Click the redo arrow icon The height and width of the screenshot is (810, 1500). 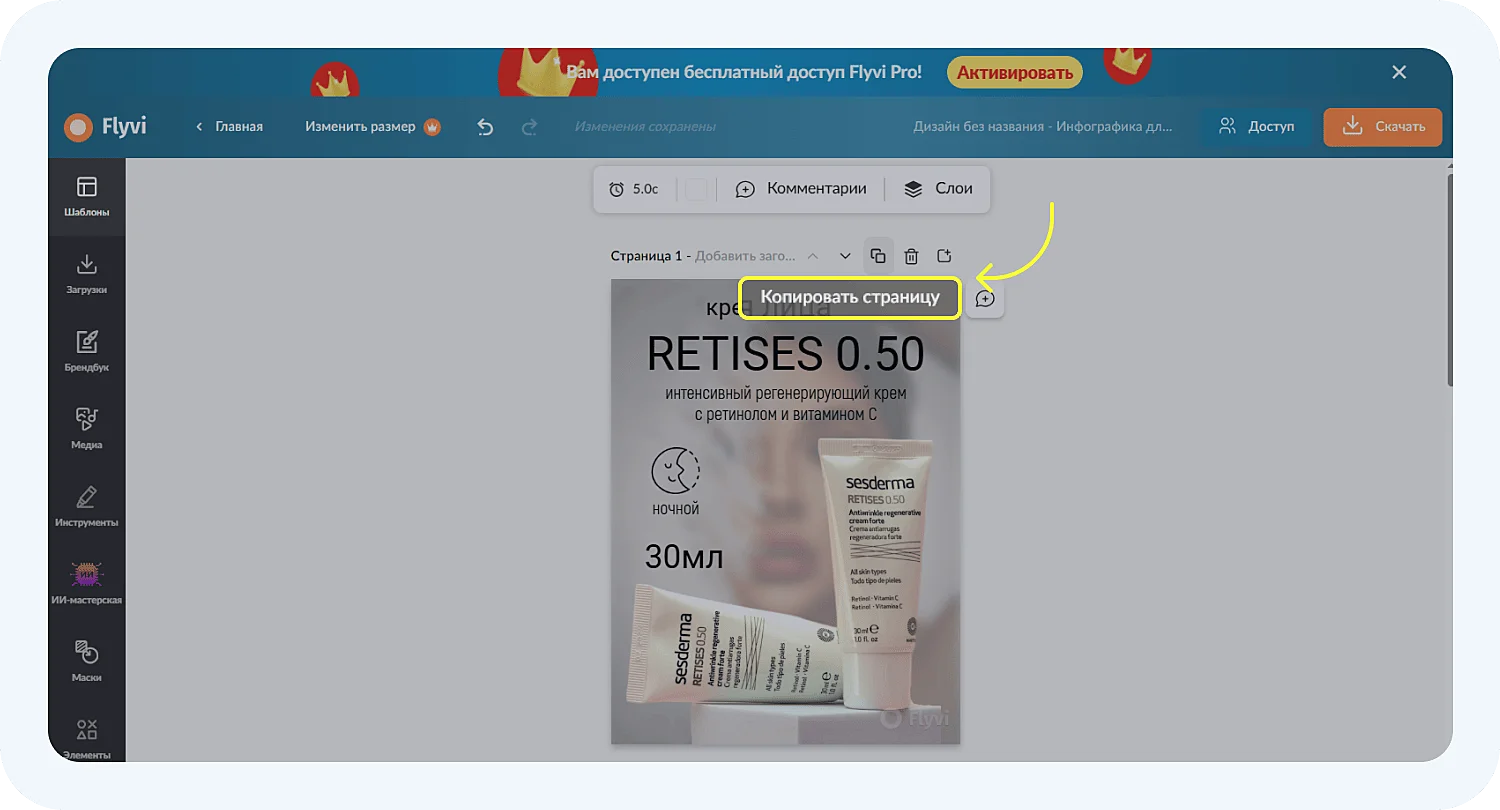pyautogui.click(x=530, y=127)
